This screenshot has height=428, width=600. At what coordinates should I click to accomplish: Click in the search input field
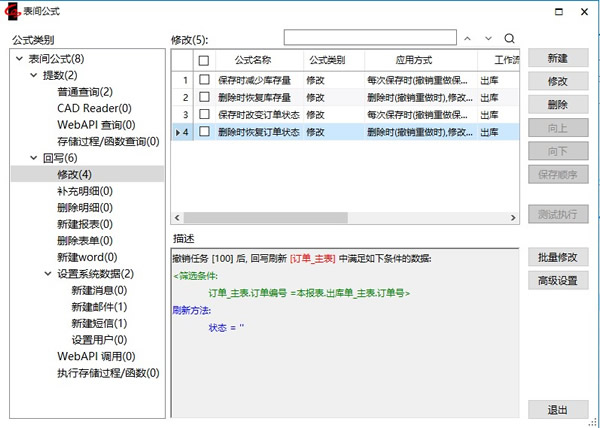(368, 39)
